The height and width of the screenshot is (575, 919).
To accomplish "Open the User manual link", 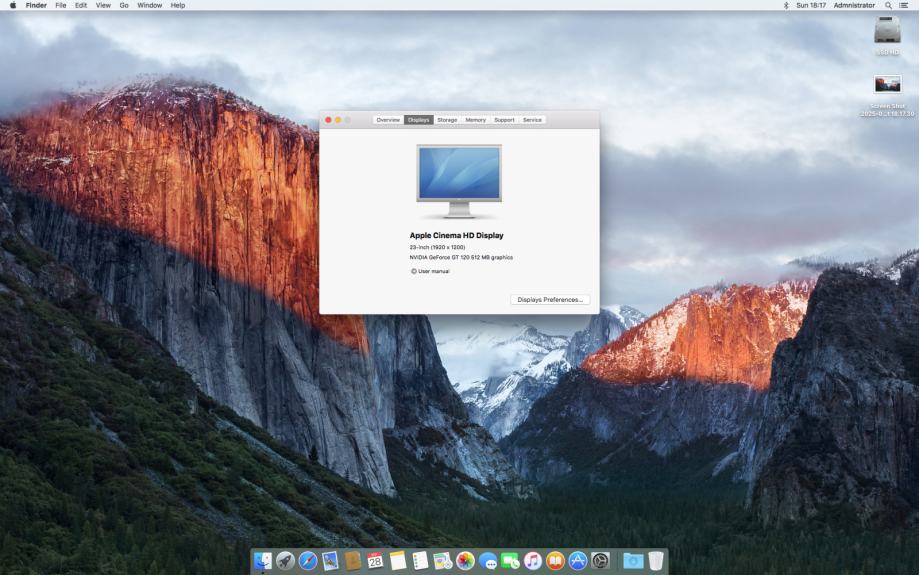I will pos(433,271).
